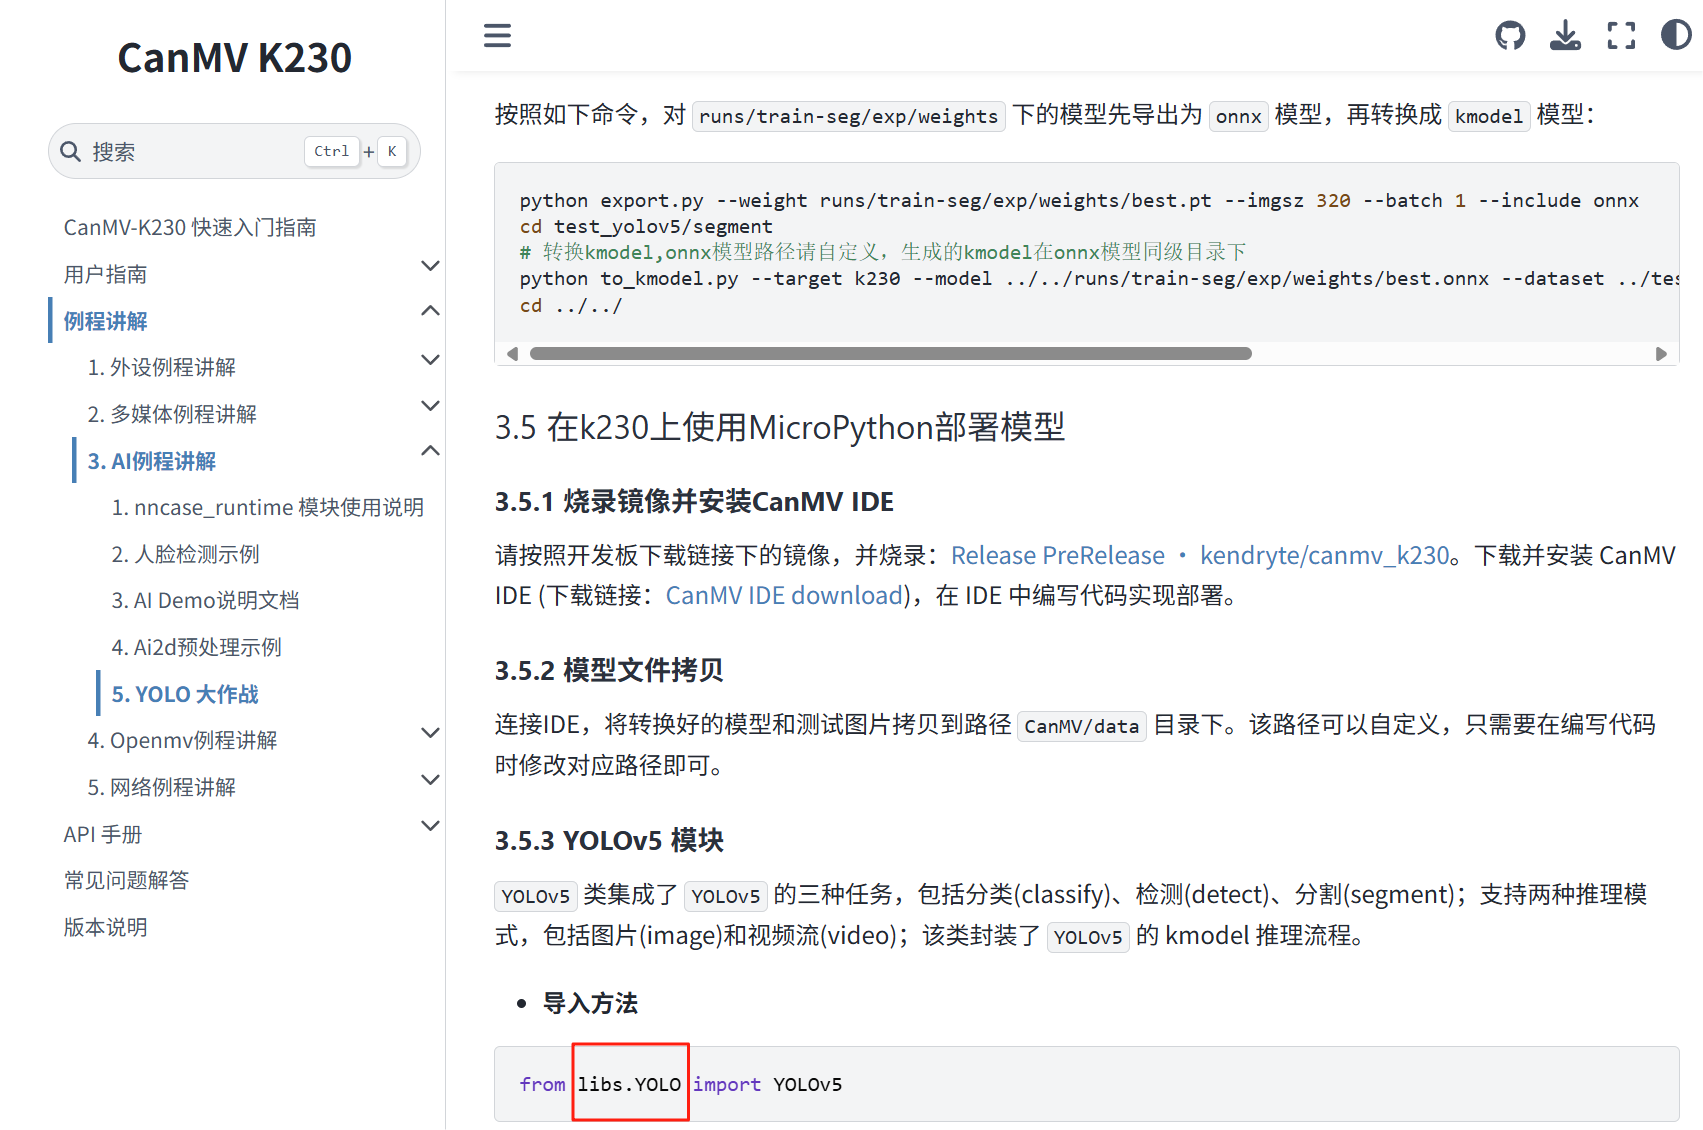Click the download page icon

tap(1565, 36)
